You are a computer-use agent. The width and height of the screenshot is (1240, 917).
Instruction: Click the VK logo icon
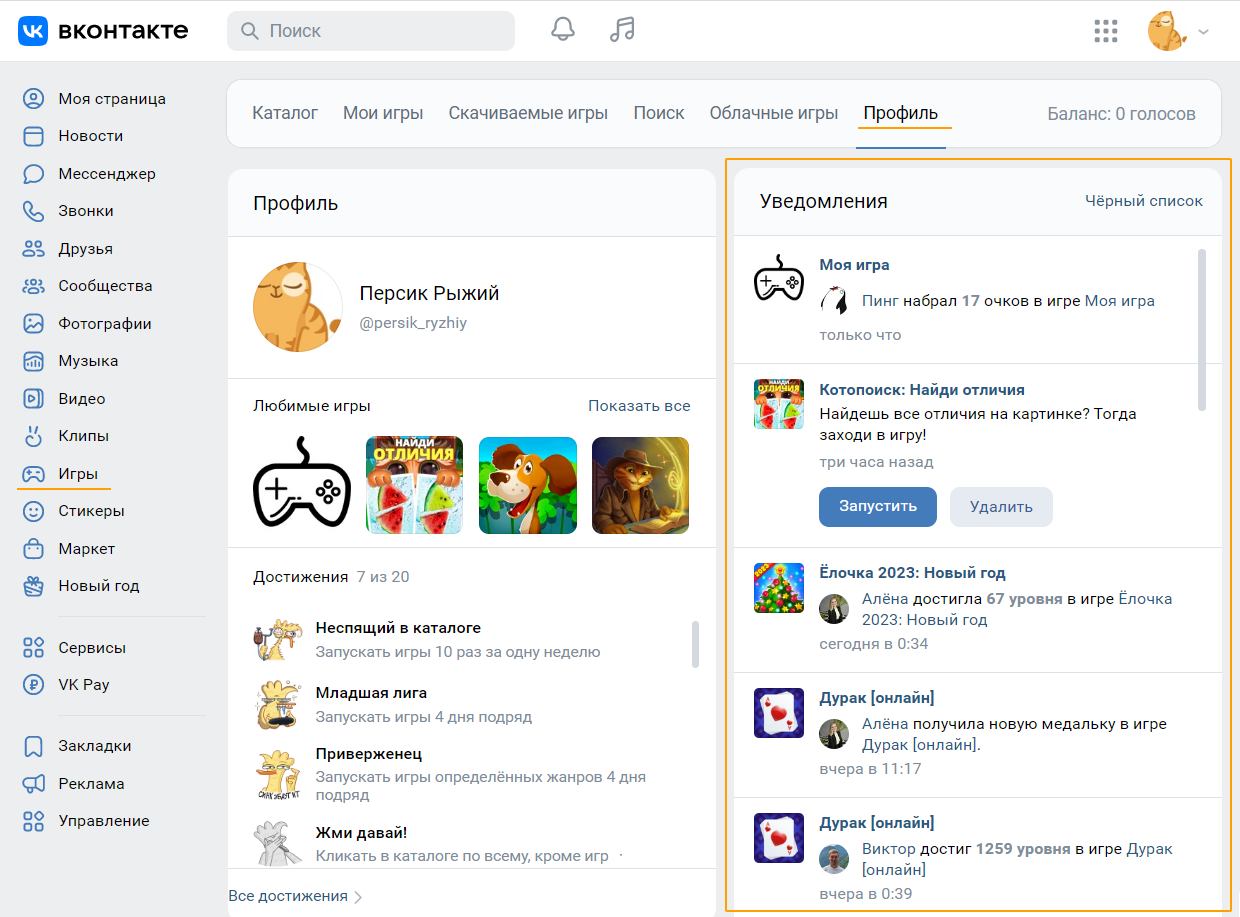[33, 31]
